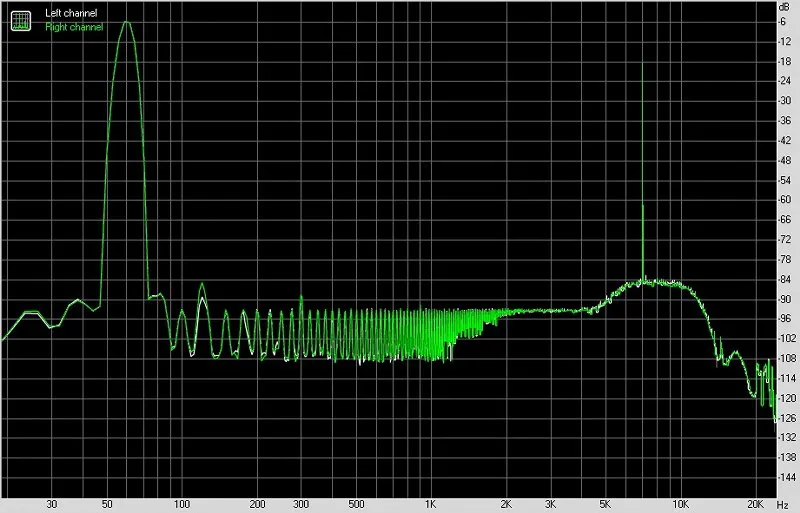Click the 'Hz' unit label
This screenshot has width=800, height=513.
point(783,505)
